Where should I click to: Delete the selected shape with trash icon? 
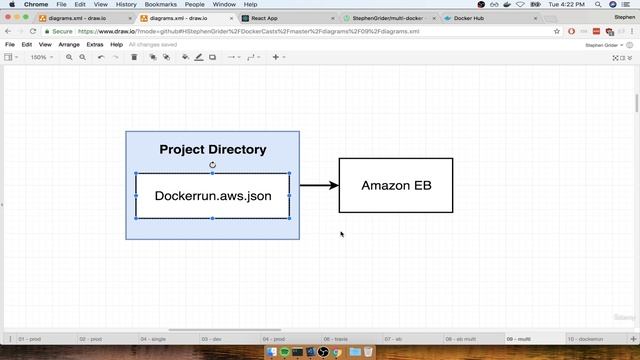[x=134, y=58]
